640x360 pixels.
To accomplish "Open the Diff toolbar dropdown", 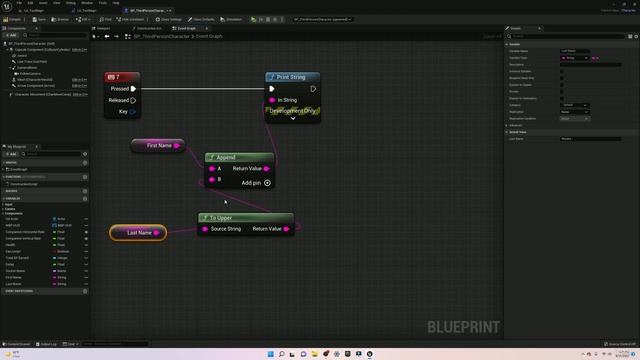I will coord(82,19).
